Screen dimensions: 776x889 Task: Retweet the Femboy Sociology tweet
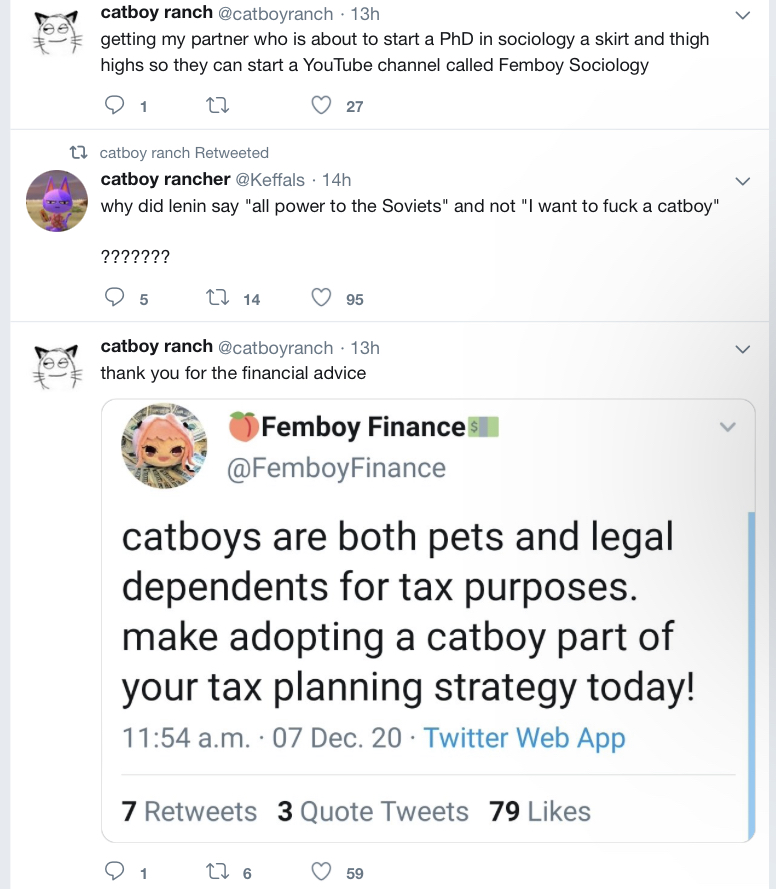216,105
